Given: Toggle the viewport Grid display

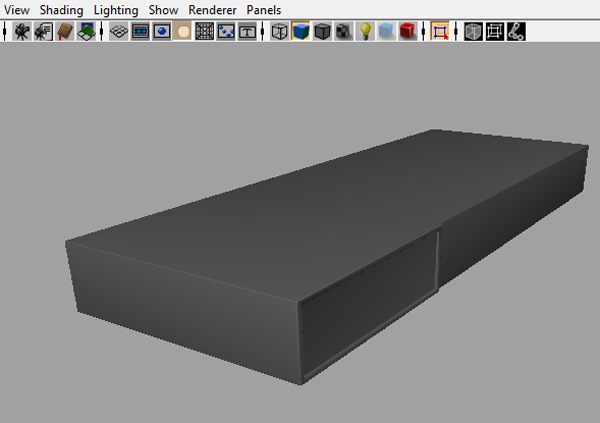Looking at the screenshot, I should pos(119,31).
